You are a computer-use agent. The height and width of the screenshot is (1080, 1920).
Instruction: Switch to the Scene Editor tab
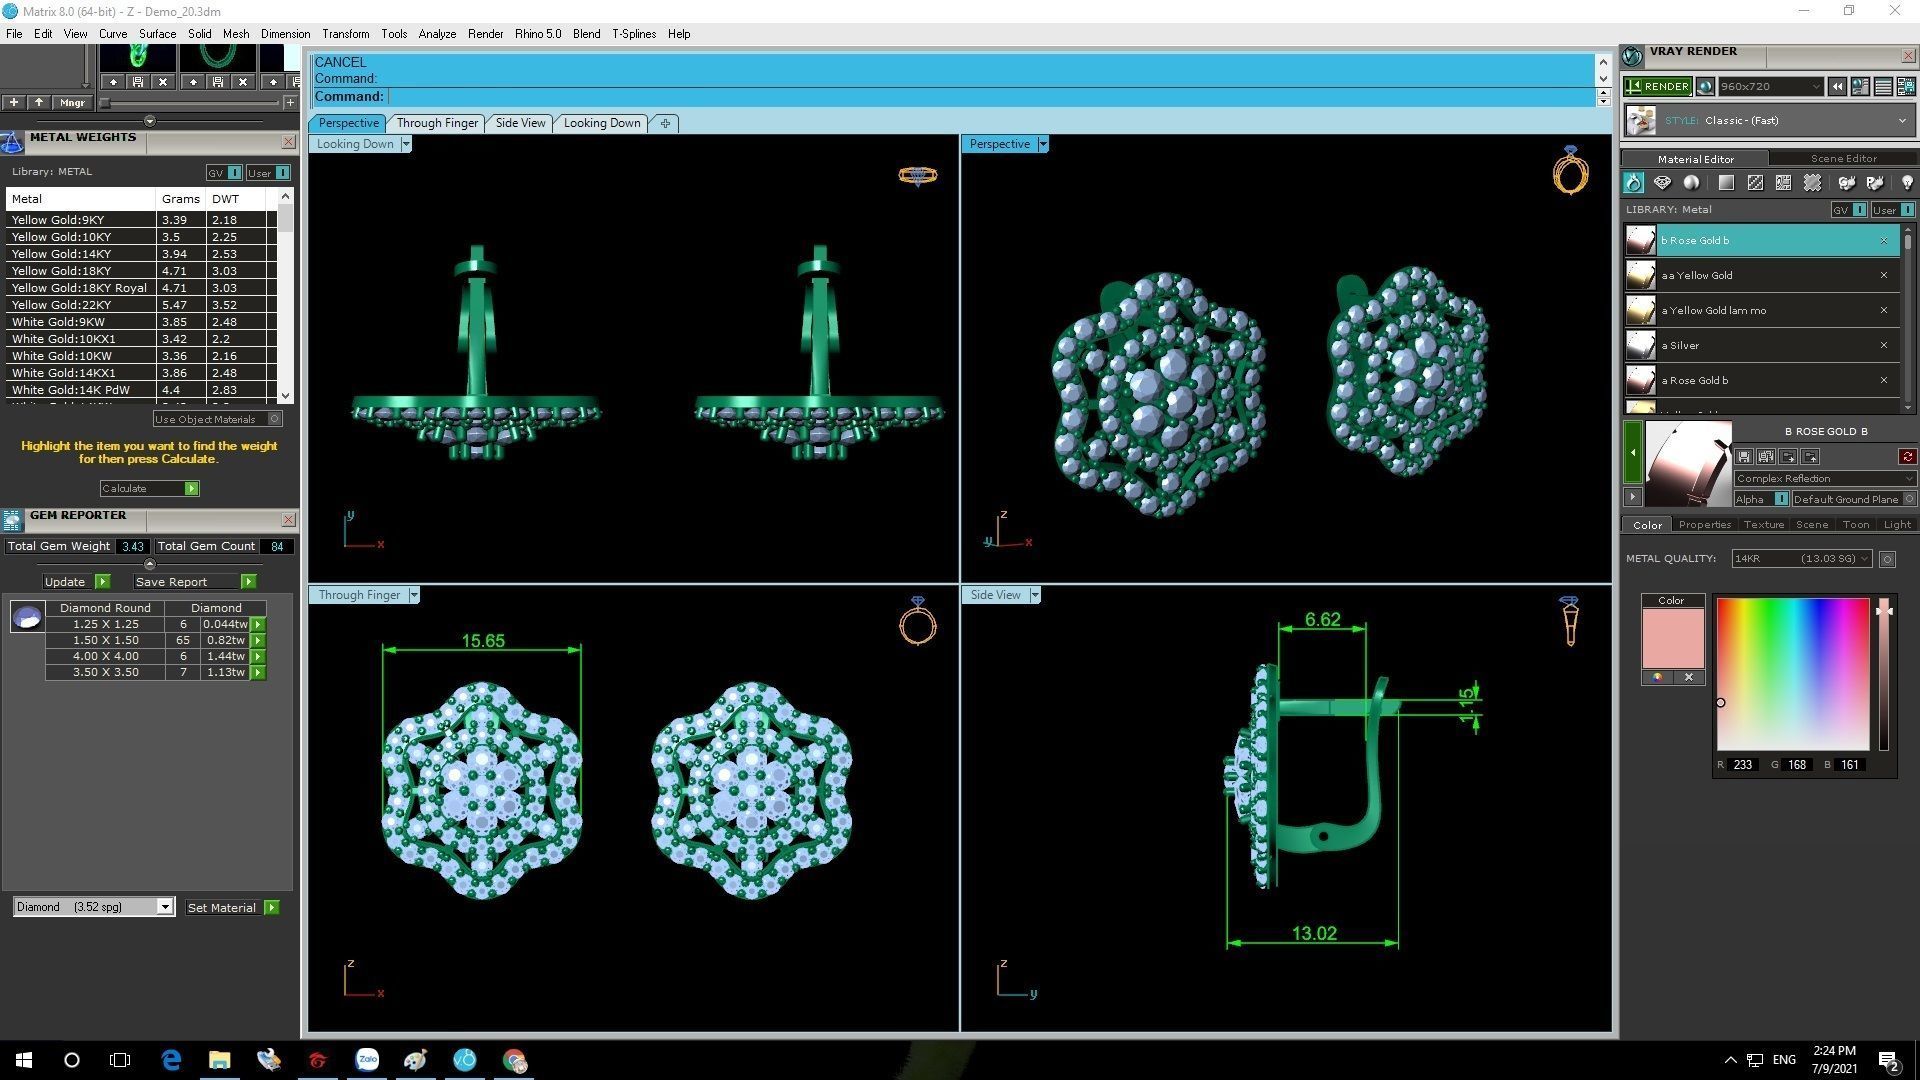point(1843,158)
